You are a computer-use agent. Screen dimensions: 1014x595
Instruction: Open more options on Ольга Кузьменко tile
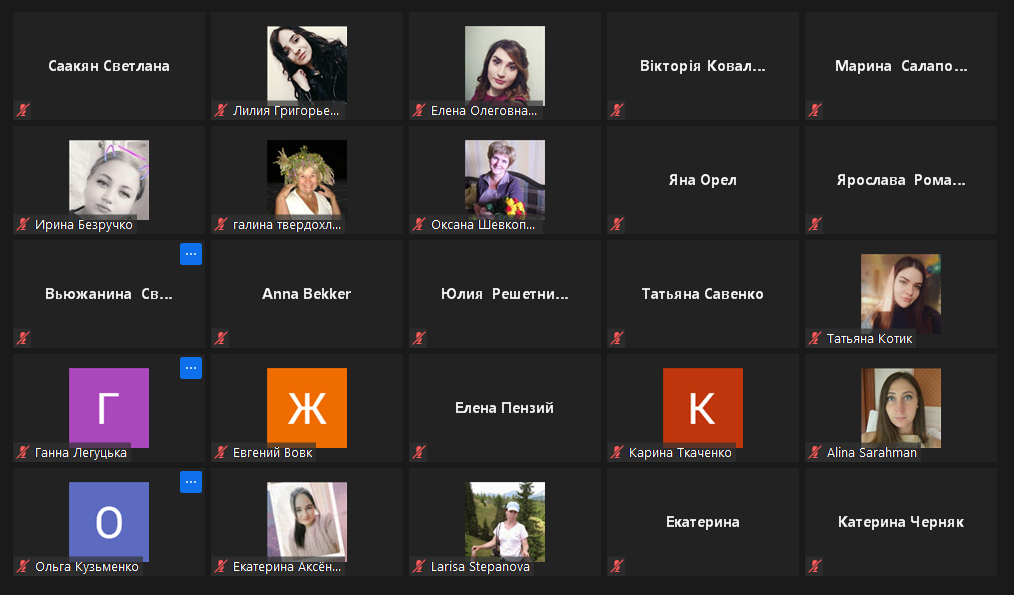[191, 482]
